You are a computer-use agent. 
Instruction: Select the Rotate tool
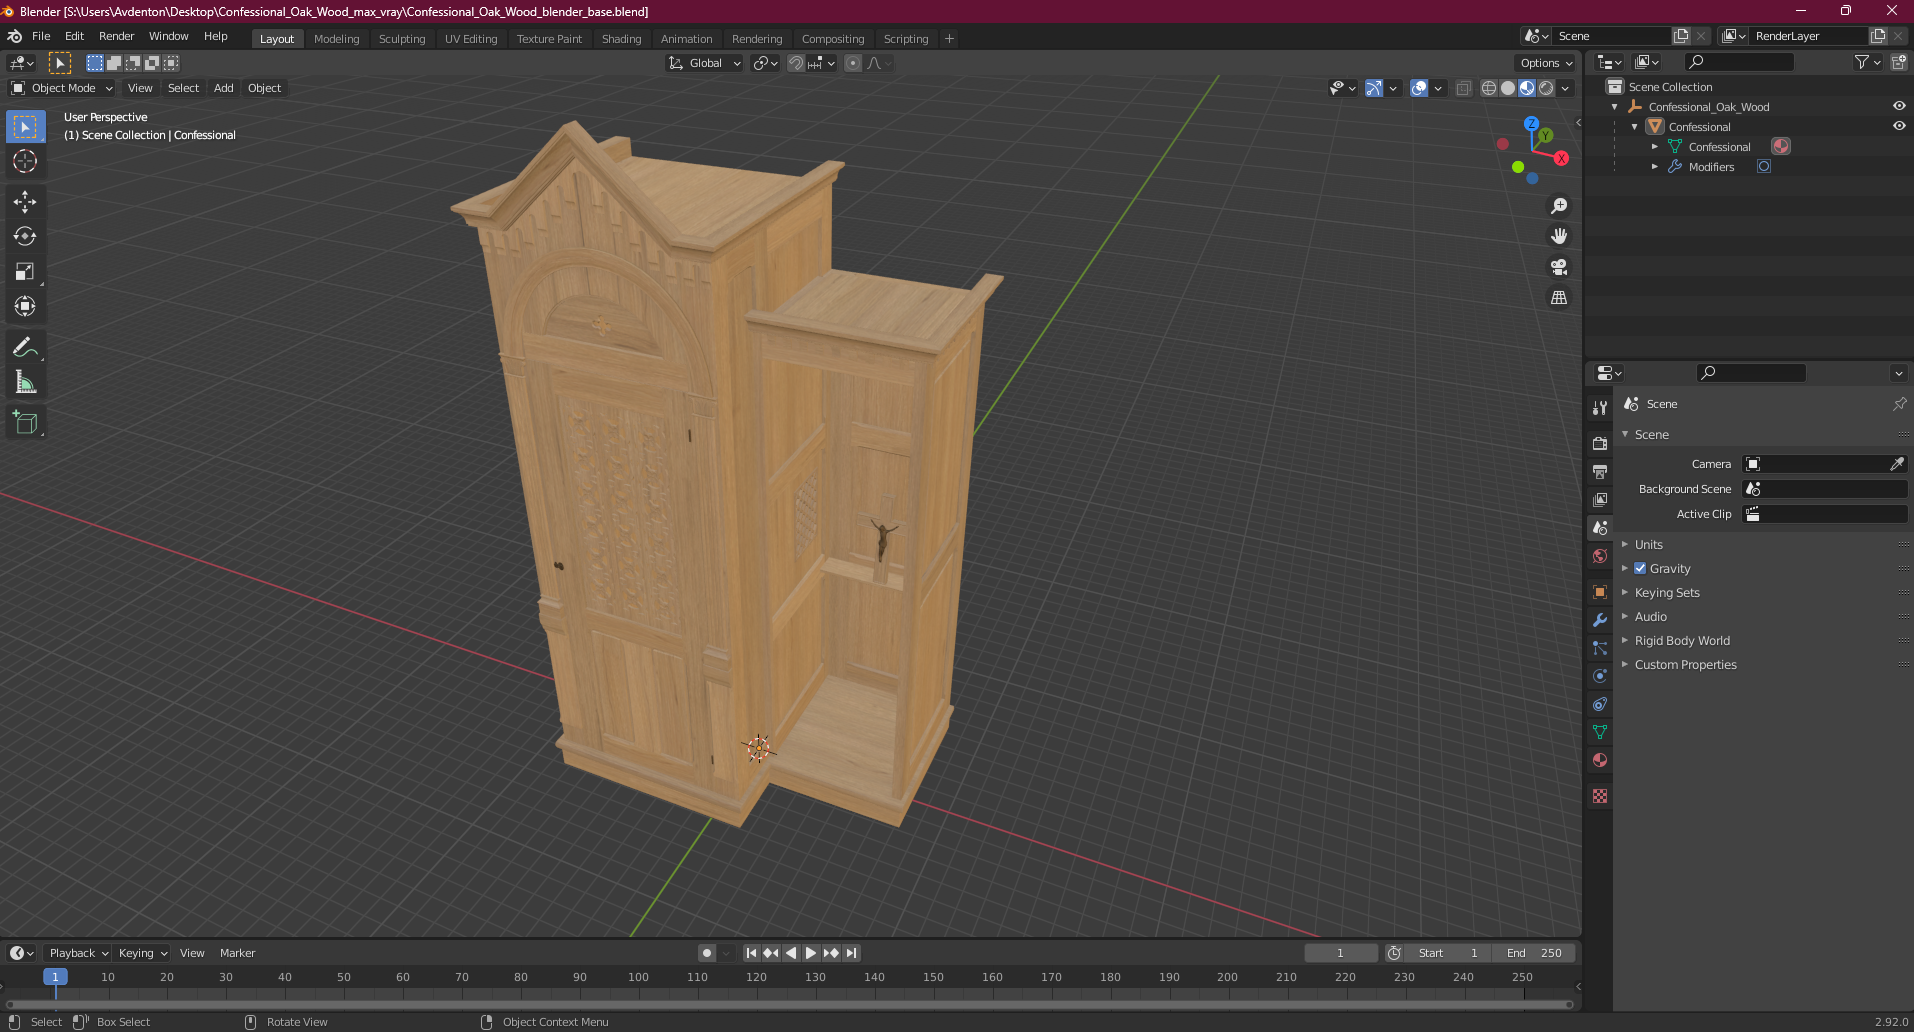click(25, 236)
